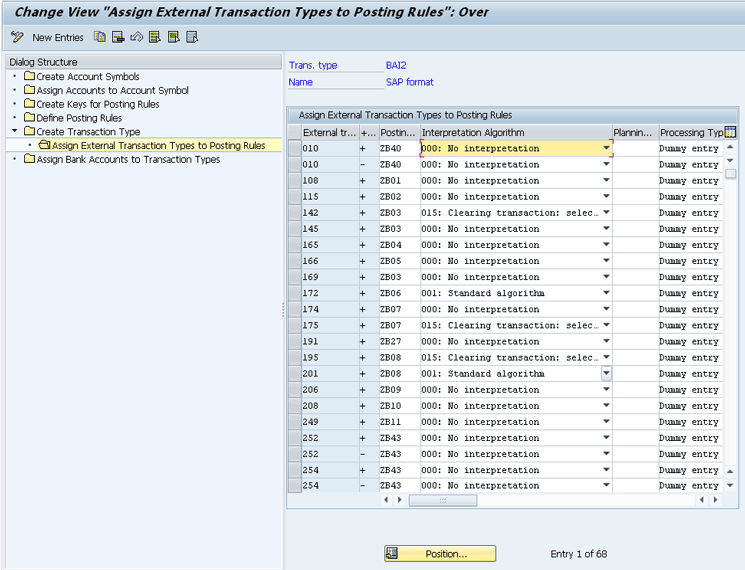Click the Position... button
The width and height of the screenshot is (745, 570).
point(440,554)
